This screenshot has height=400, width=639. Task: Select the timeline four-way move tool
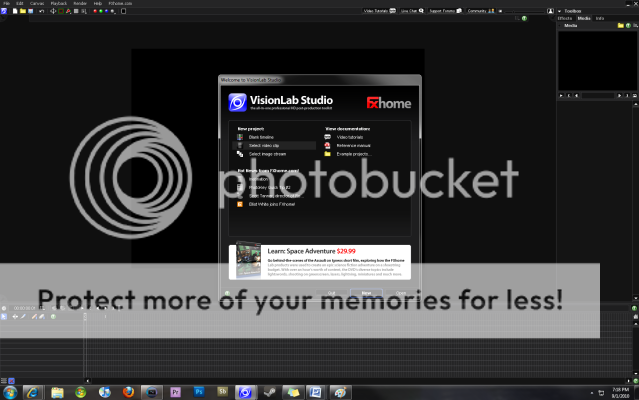pos(15,316)
